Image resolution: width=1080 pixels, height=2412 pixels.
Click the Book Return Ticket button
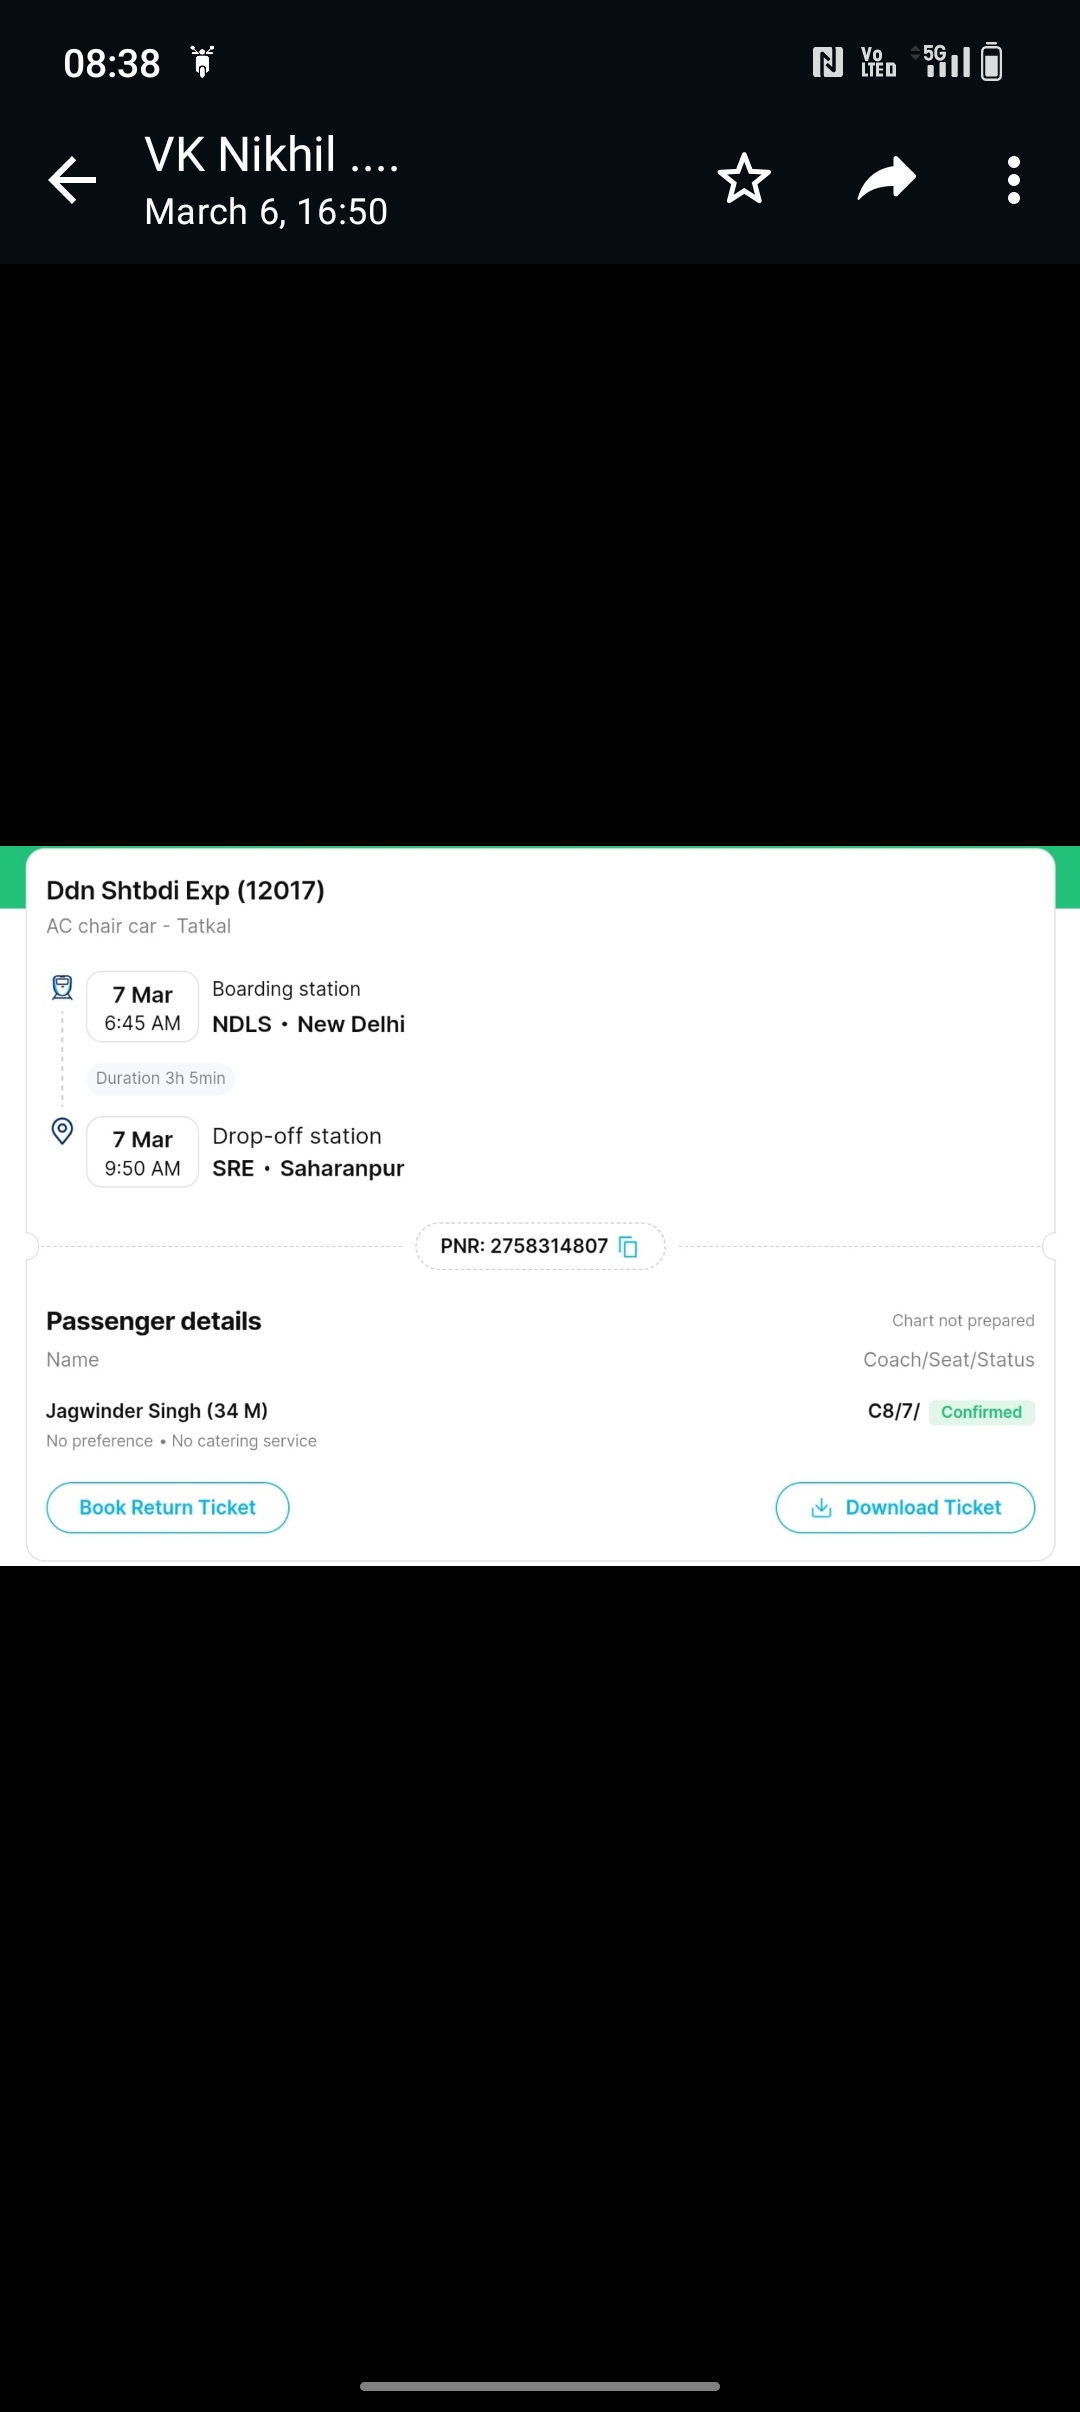[x=168, y=1507]
